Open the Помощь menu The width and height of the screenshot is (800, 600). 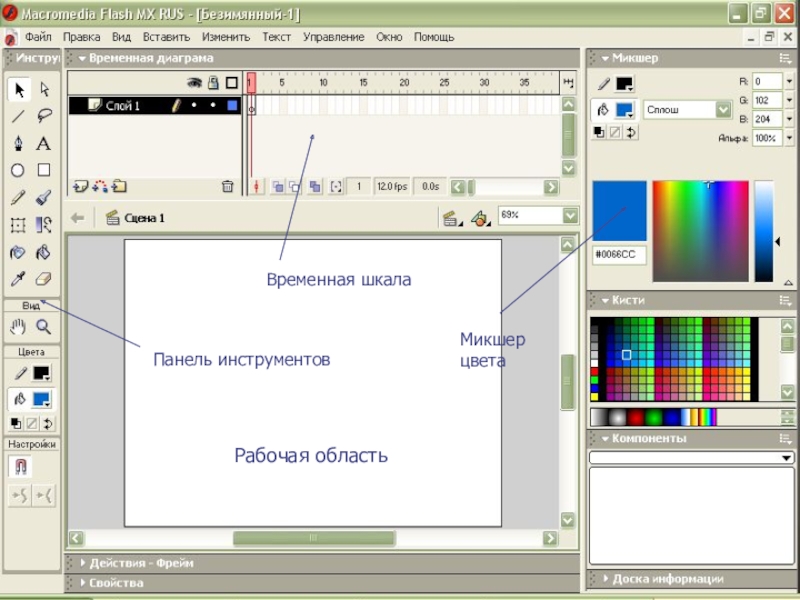coord(434,37)
